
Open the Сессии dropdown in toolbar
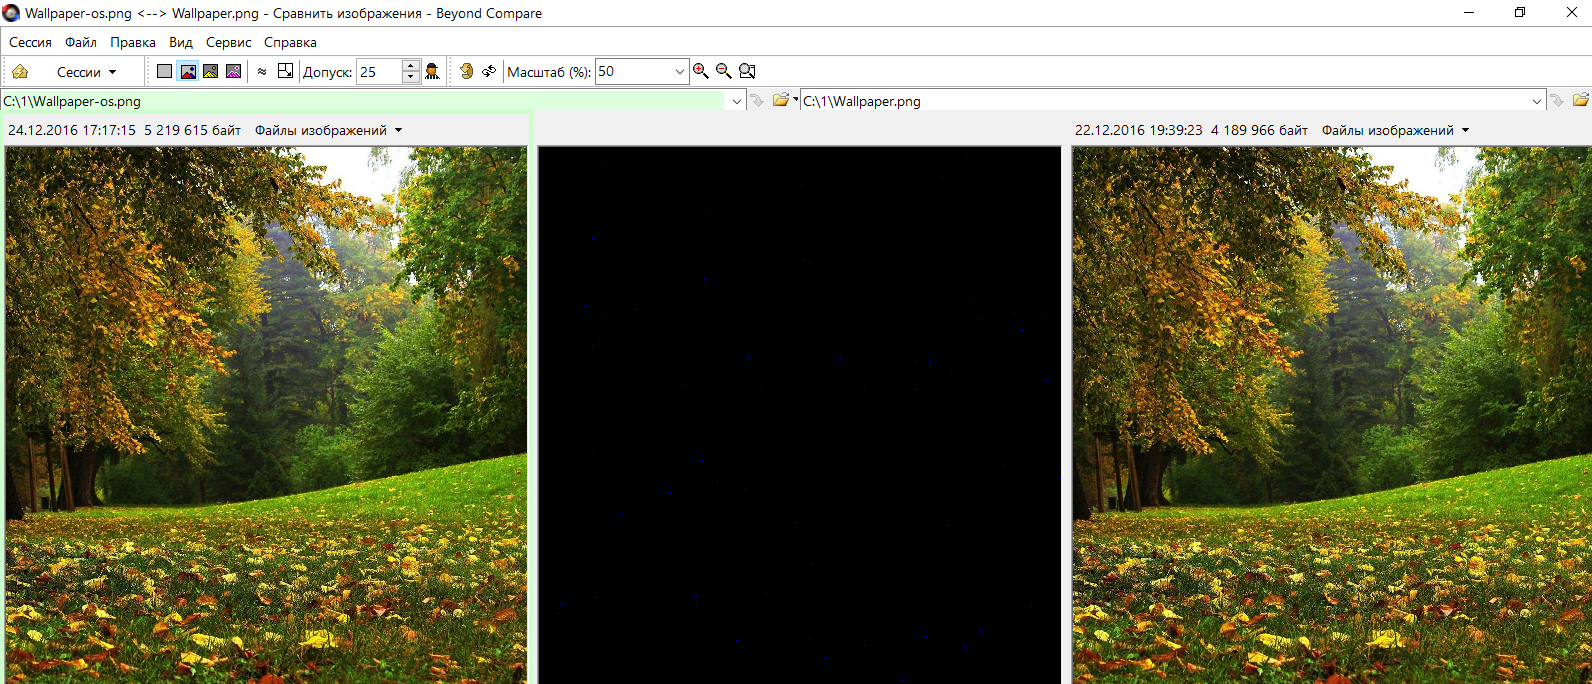86,72
